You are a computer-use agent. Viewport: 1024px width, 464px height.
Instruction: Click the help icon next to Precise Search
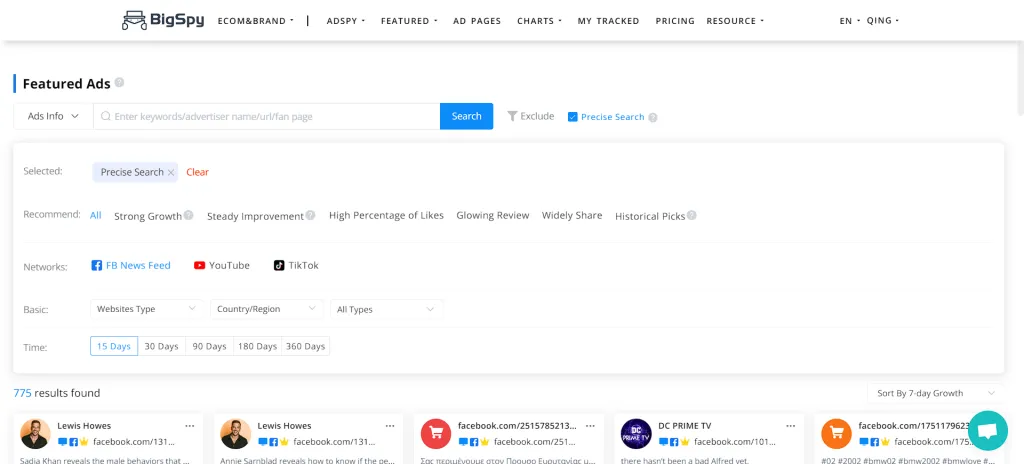653,117
